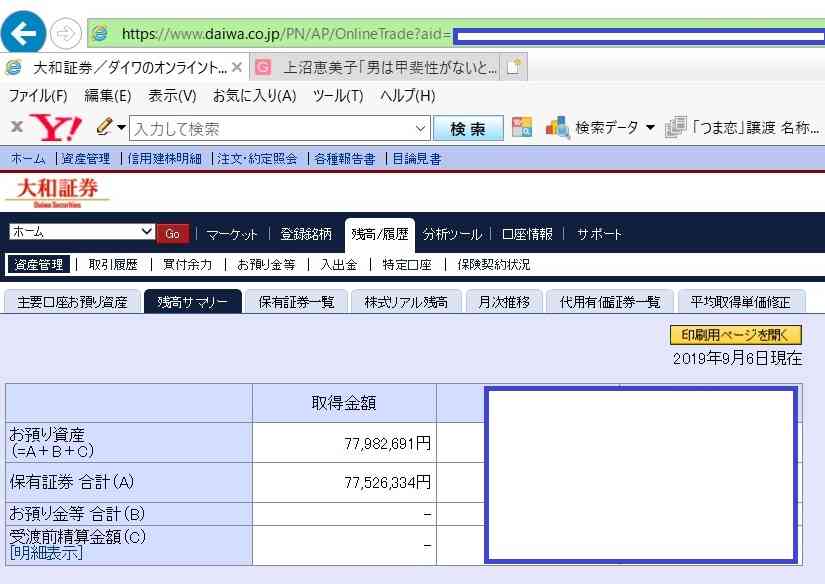825x584 pixels.
Task: Select the 資産管理 submenu item
Action: coord(39,264)
